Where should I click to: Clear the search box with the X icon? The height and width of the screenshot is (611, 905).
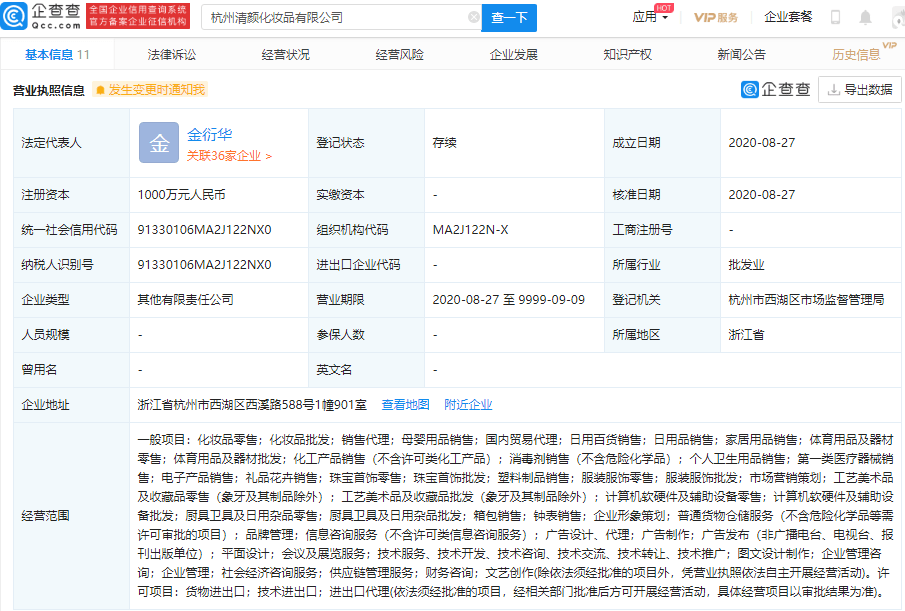coord(475,17)
